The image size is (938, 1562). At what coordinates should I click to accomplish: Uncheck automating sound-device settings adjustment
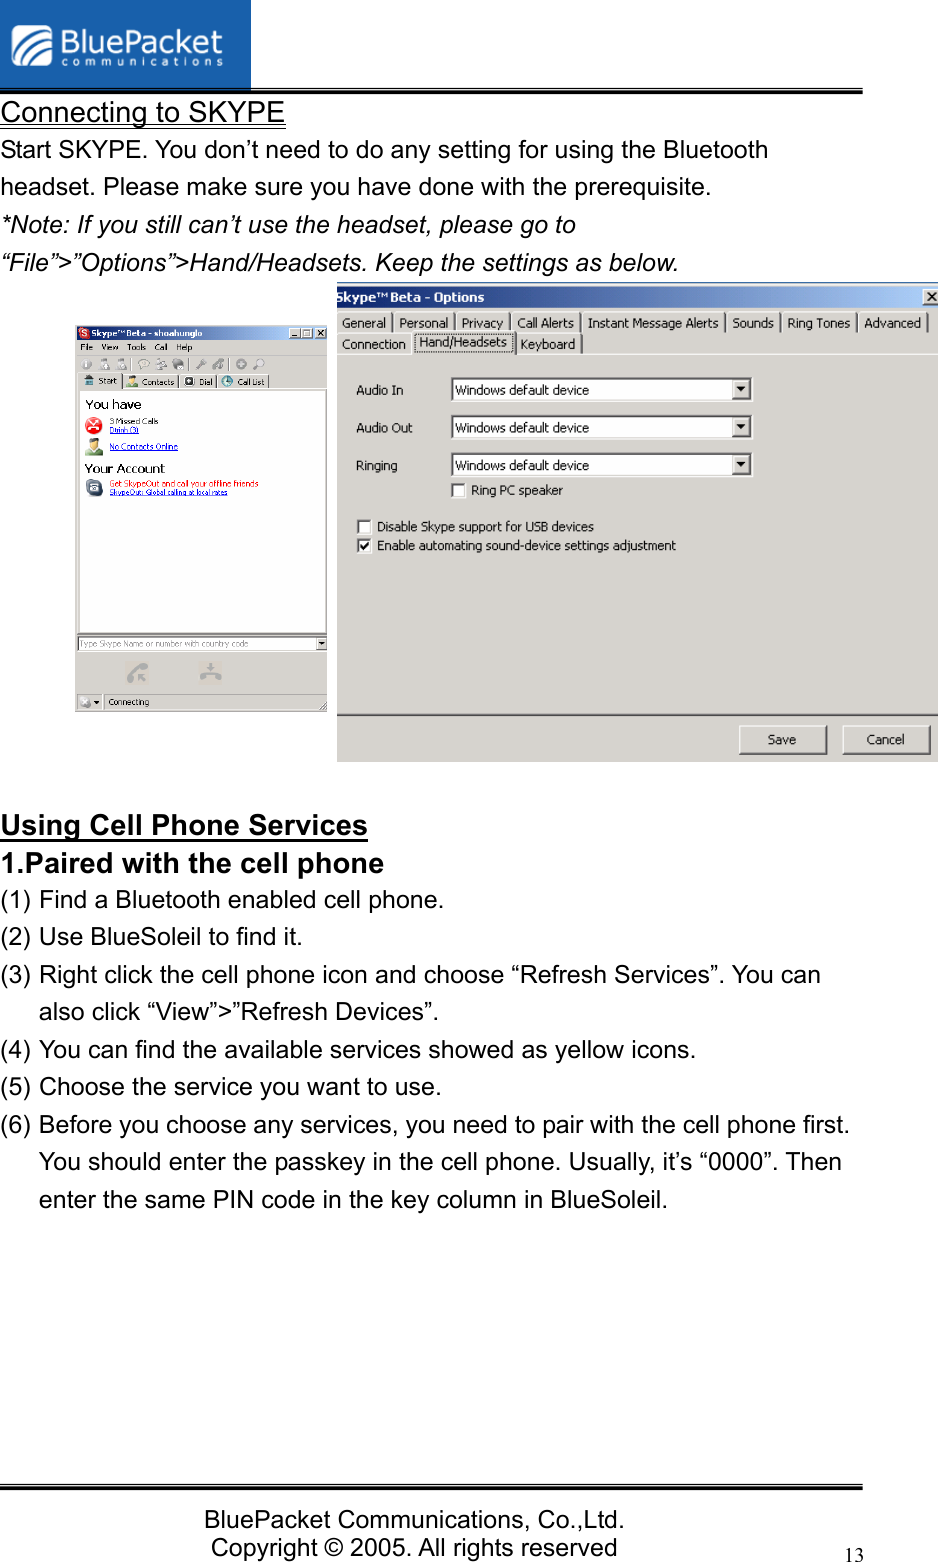364,546
